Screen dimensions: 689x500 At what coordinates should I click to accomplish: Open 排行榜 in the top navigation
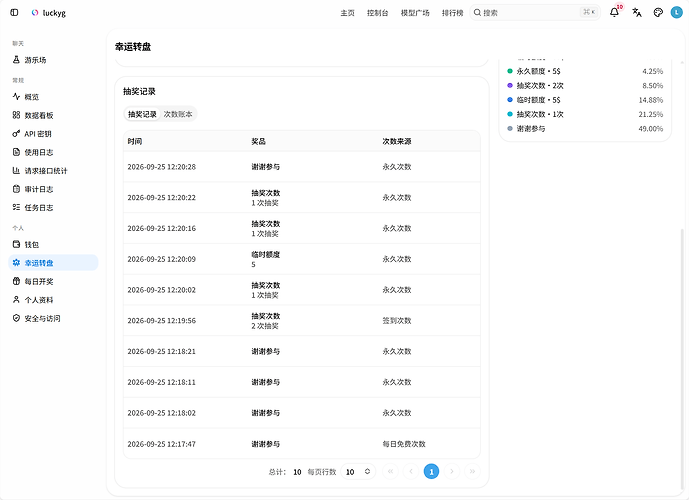[x=453, y=13]
